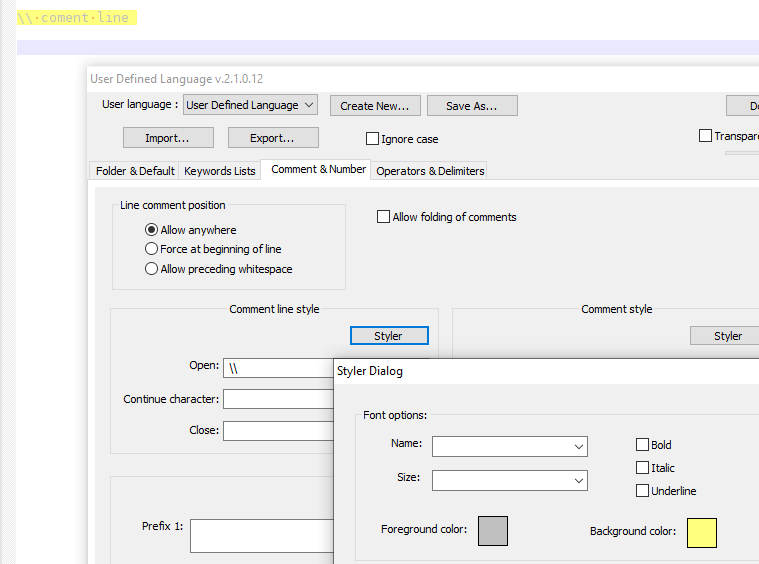The height and width of the screenshot is (564, 759).
Task: Open the font Name dropdown in Styler Dialog
Action: [x=510, y=446]
